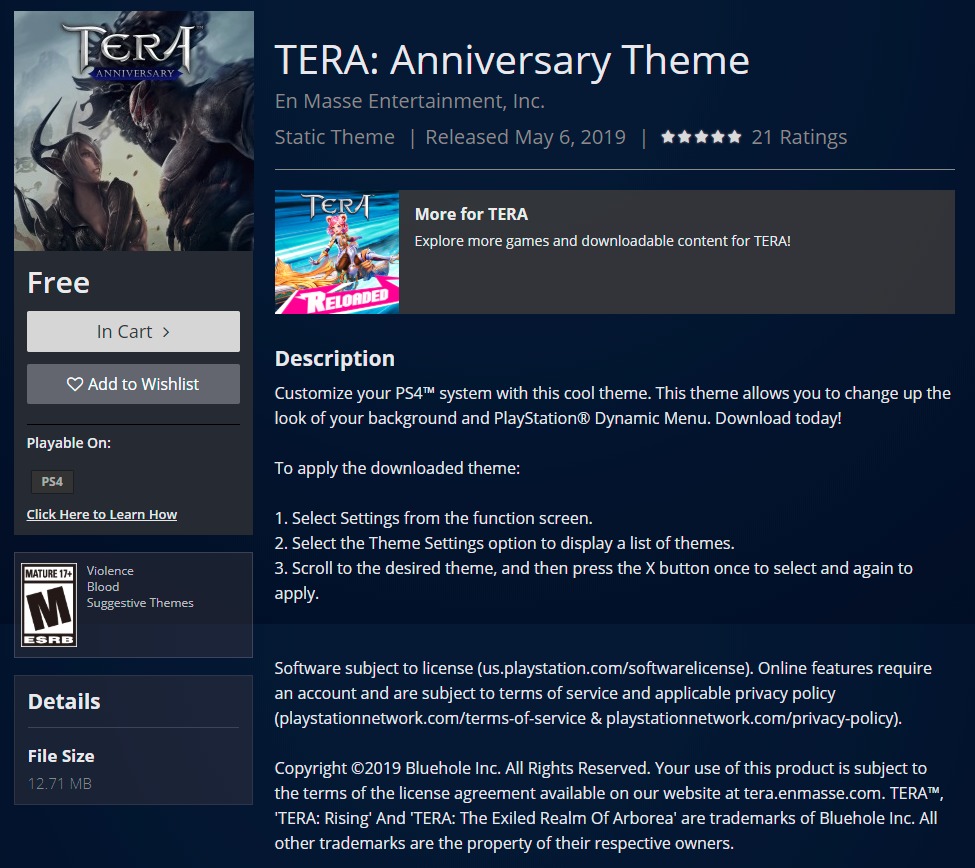The width and height of the screenshot is (975, 868).
Task: Click the Free price label
Action: point(58,283)
